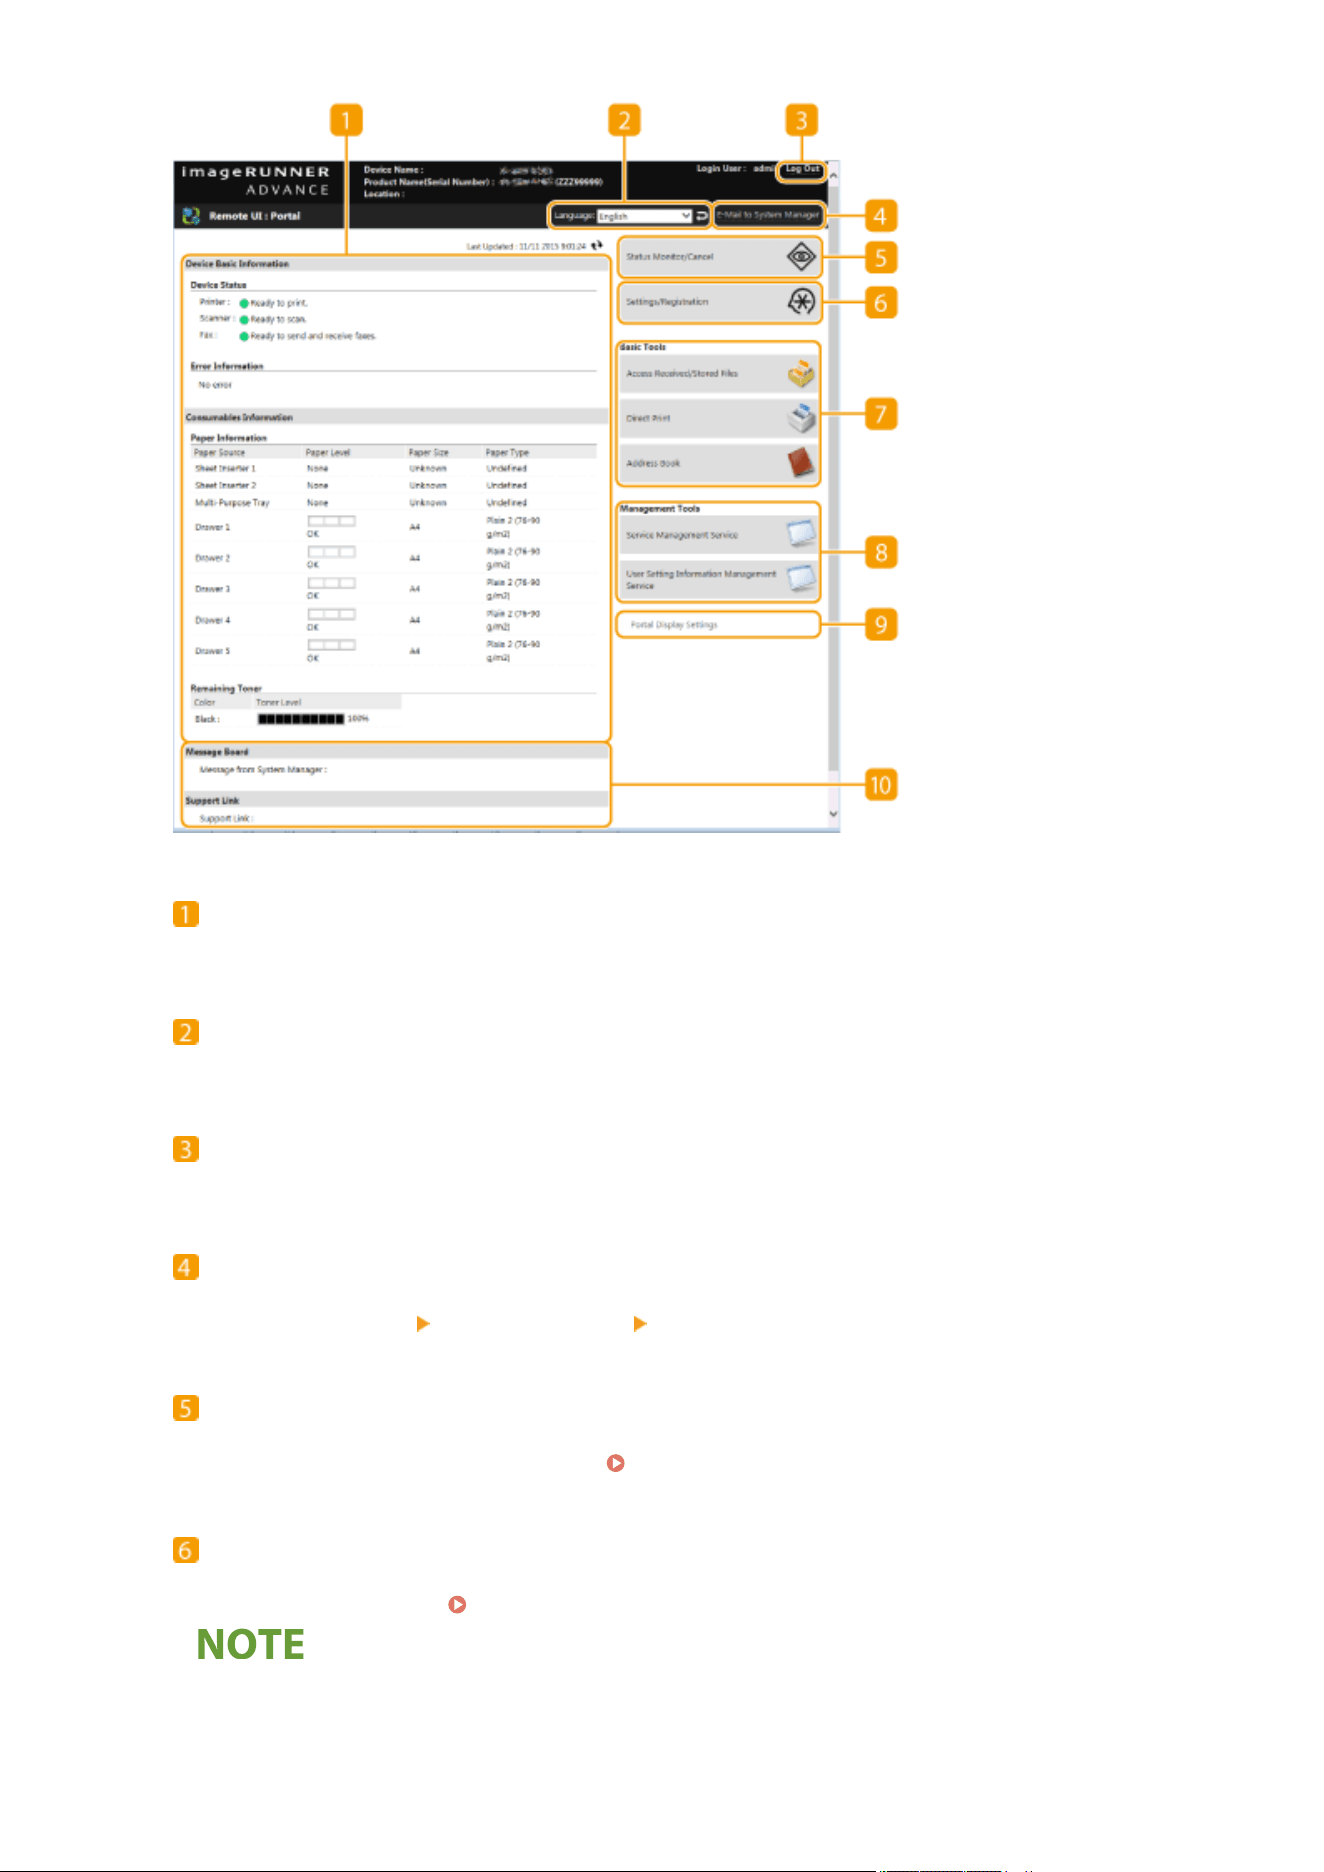The height and width of the screenshot is (1872, 1324).
Task: Select the Drawer 4 row label
Action: point(212,620)
